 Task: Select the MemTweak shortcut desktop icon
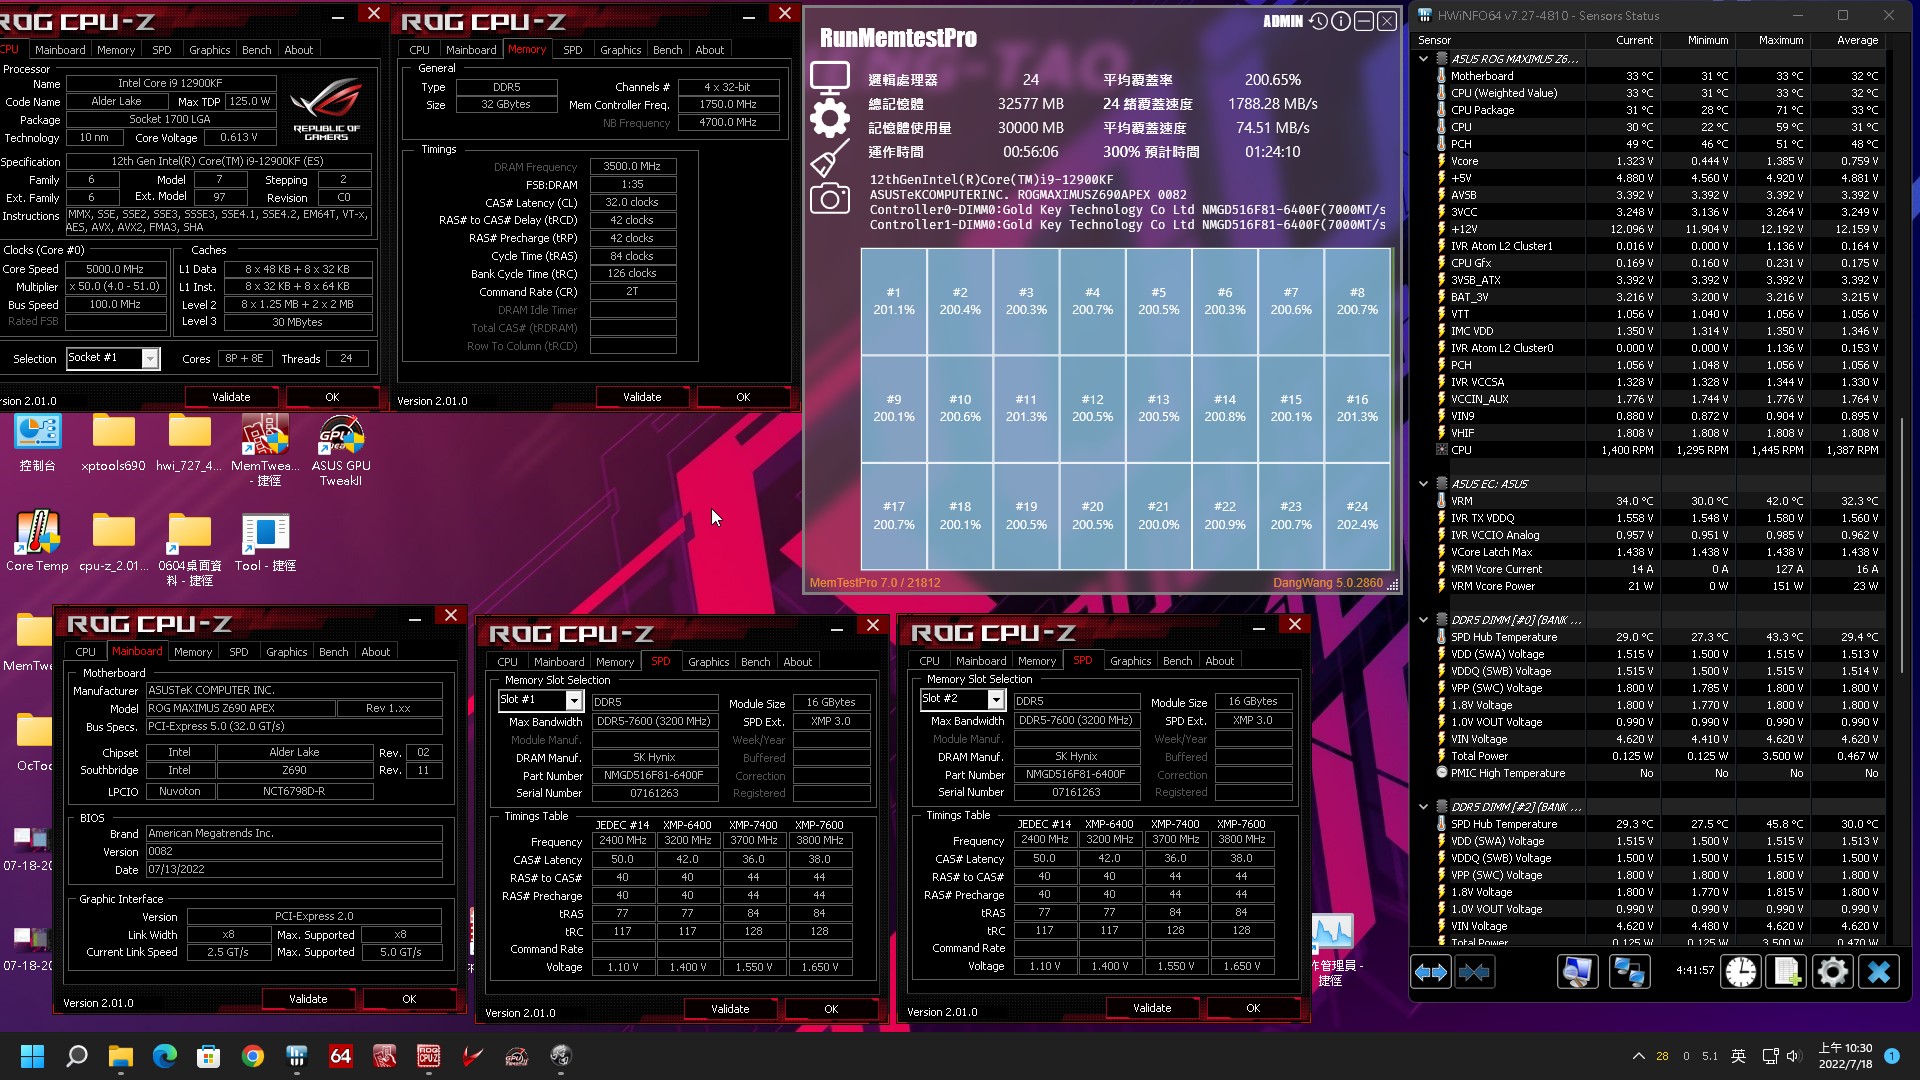[x=265, y=450]
